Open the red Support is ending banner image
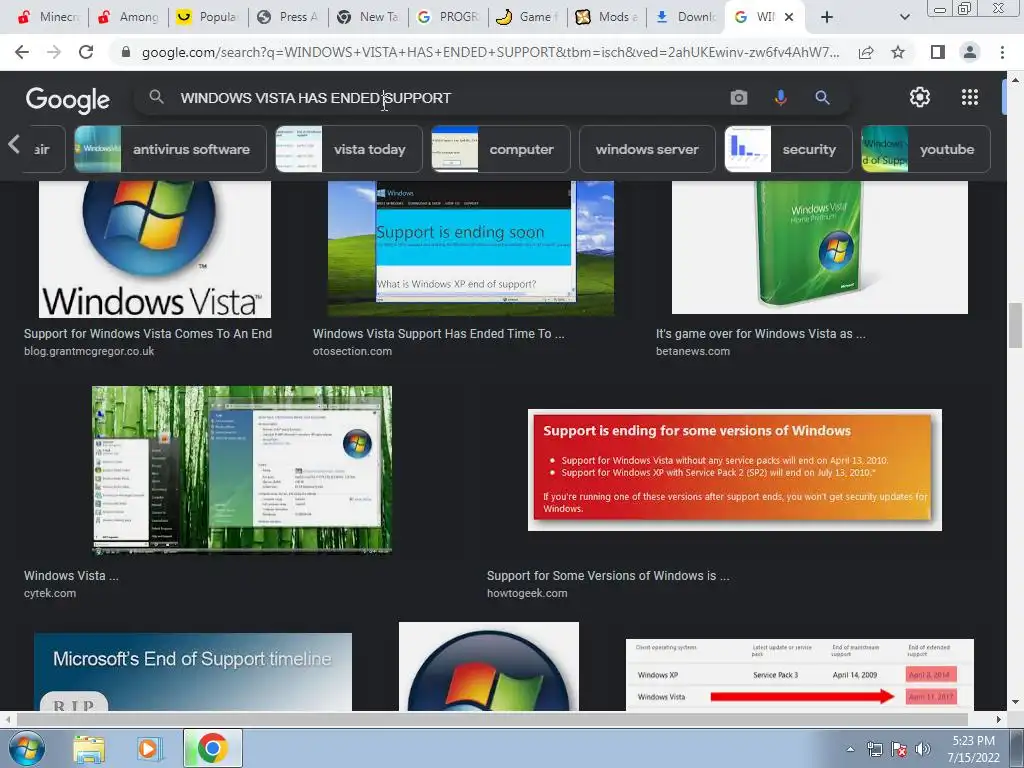This screenshot has width=1024, height=768. tap(735, 470)
